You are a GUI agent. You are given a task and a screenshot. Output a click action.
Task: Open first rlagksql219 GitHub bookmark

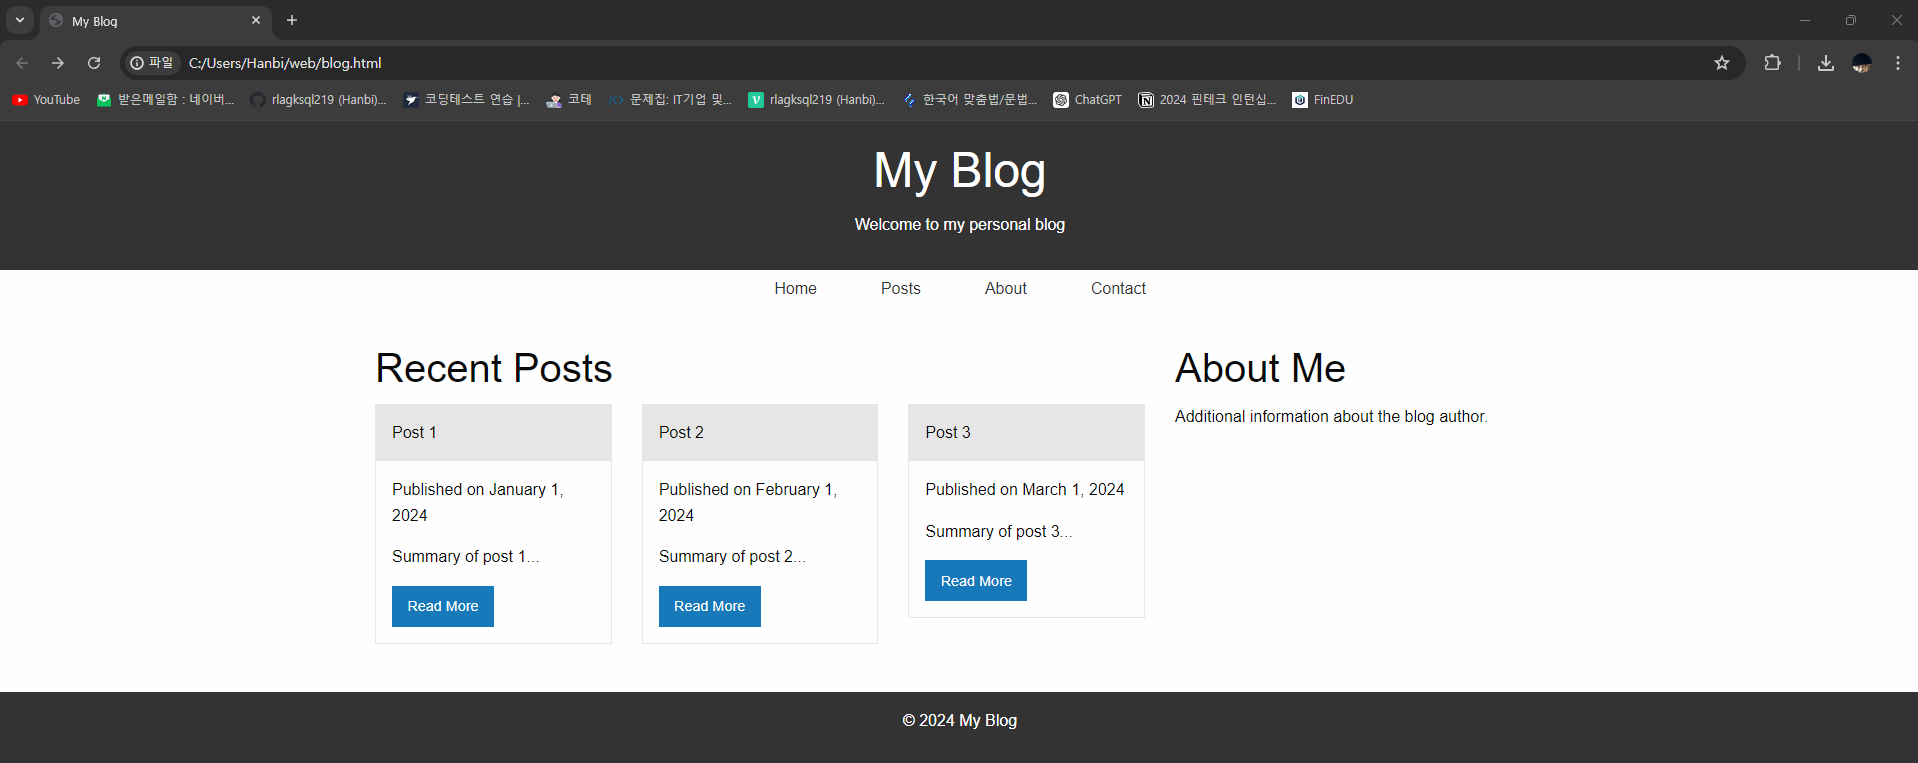pos(318,100)
